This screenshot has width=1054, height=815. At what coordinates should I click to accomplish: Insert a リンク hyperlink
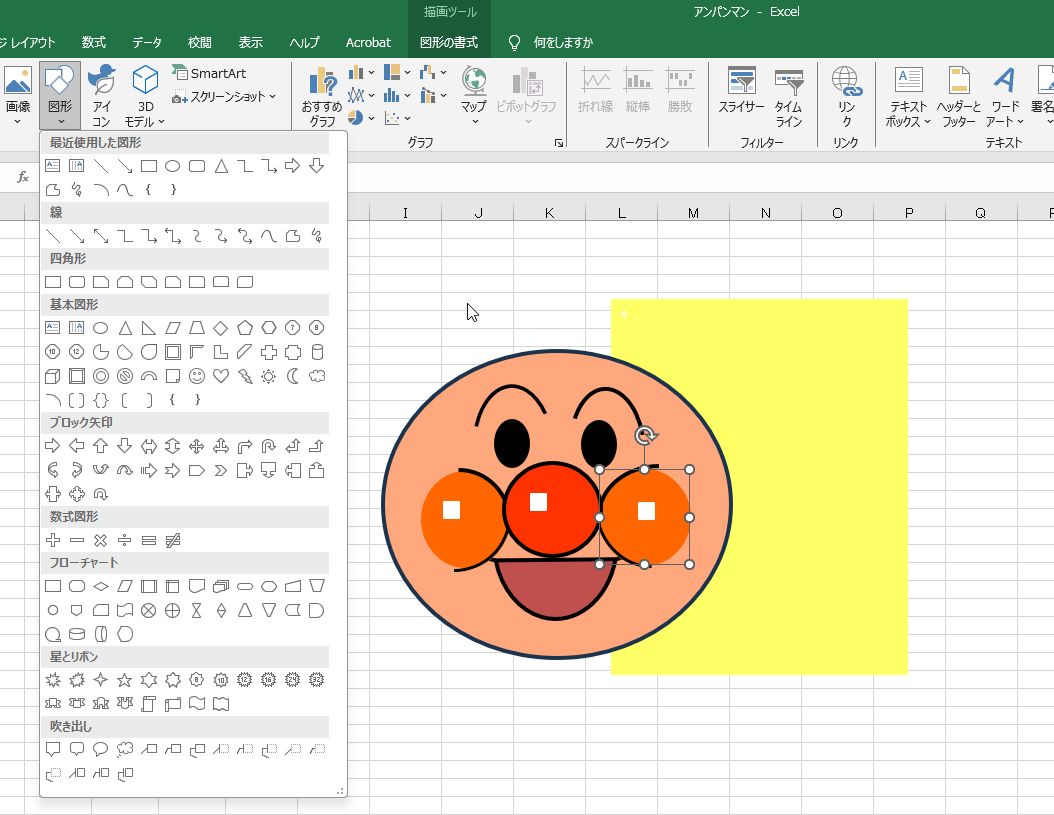point(846,97)
